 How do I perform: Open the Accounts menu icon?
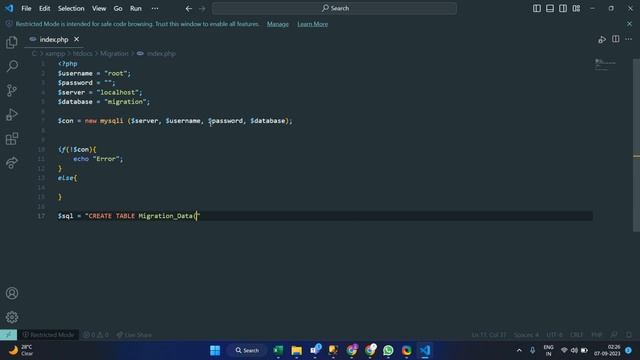(12, 293)
